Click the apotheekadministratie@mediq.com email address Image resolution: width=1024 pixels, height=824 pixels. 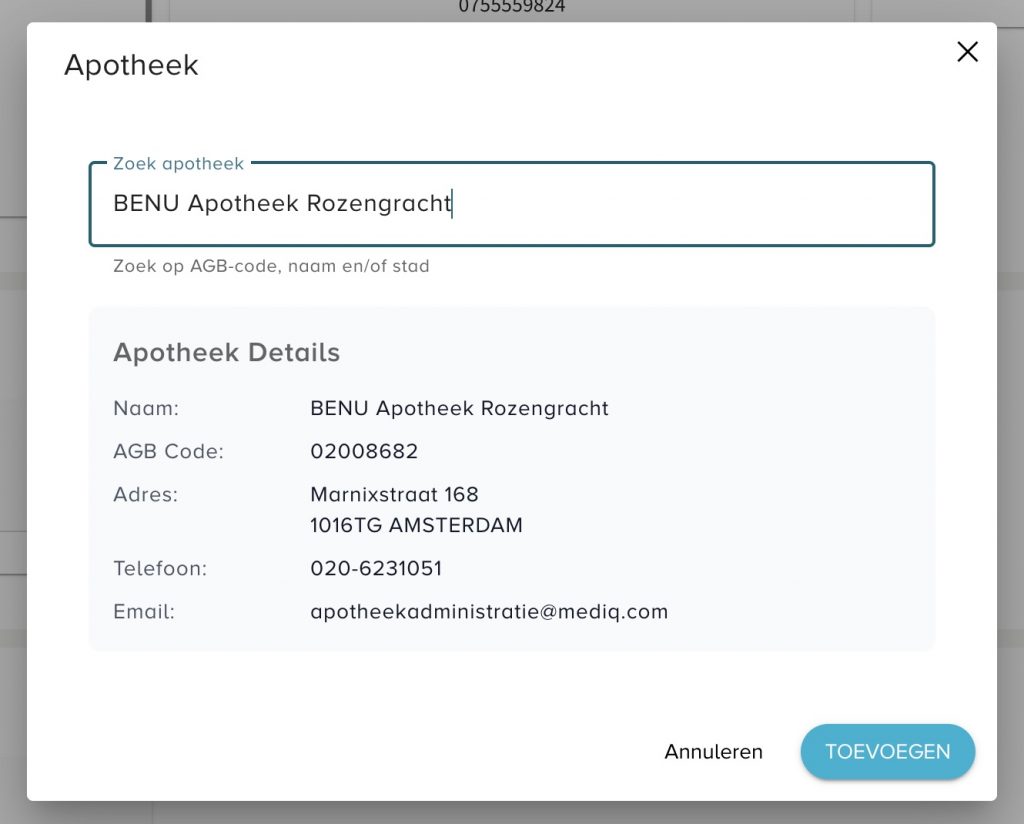[489, 612]
